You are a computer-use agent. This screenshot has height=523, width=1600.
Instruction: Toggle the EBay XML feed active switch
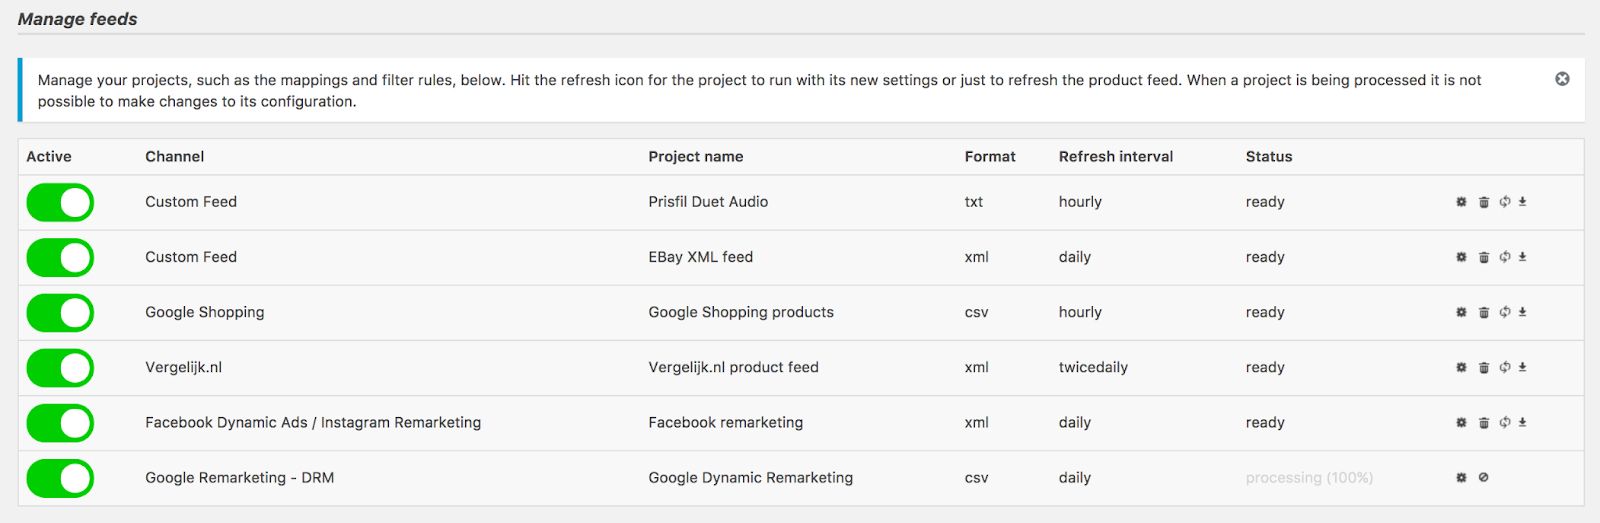[x=60, y=257]
